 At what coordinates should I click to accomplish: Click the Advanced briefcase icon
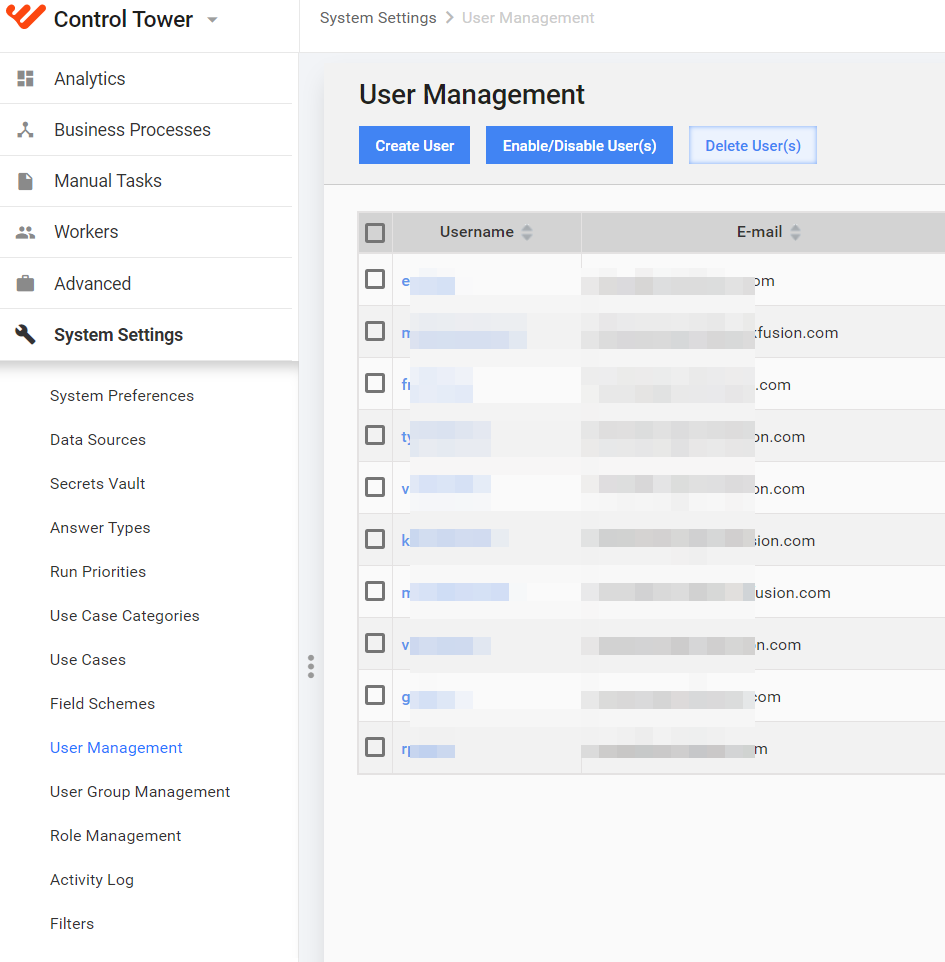pyautogui.click(x=25, y=283)
